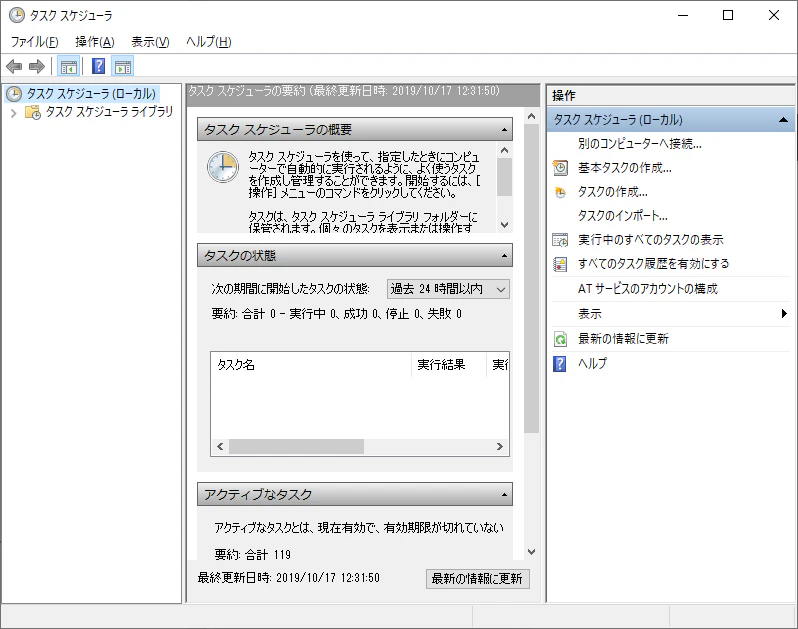Screen dimensions: 798x629
Task: Collapse タスク スケジューラ (ローカル) actions group
Action: (x=783, y=120)
